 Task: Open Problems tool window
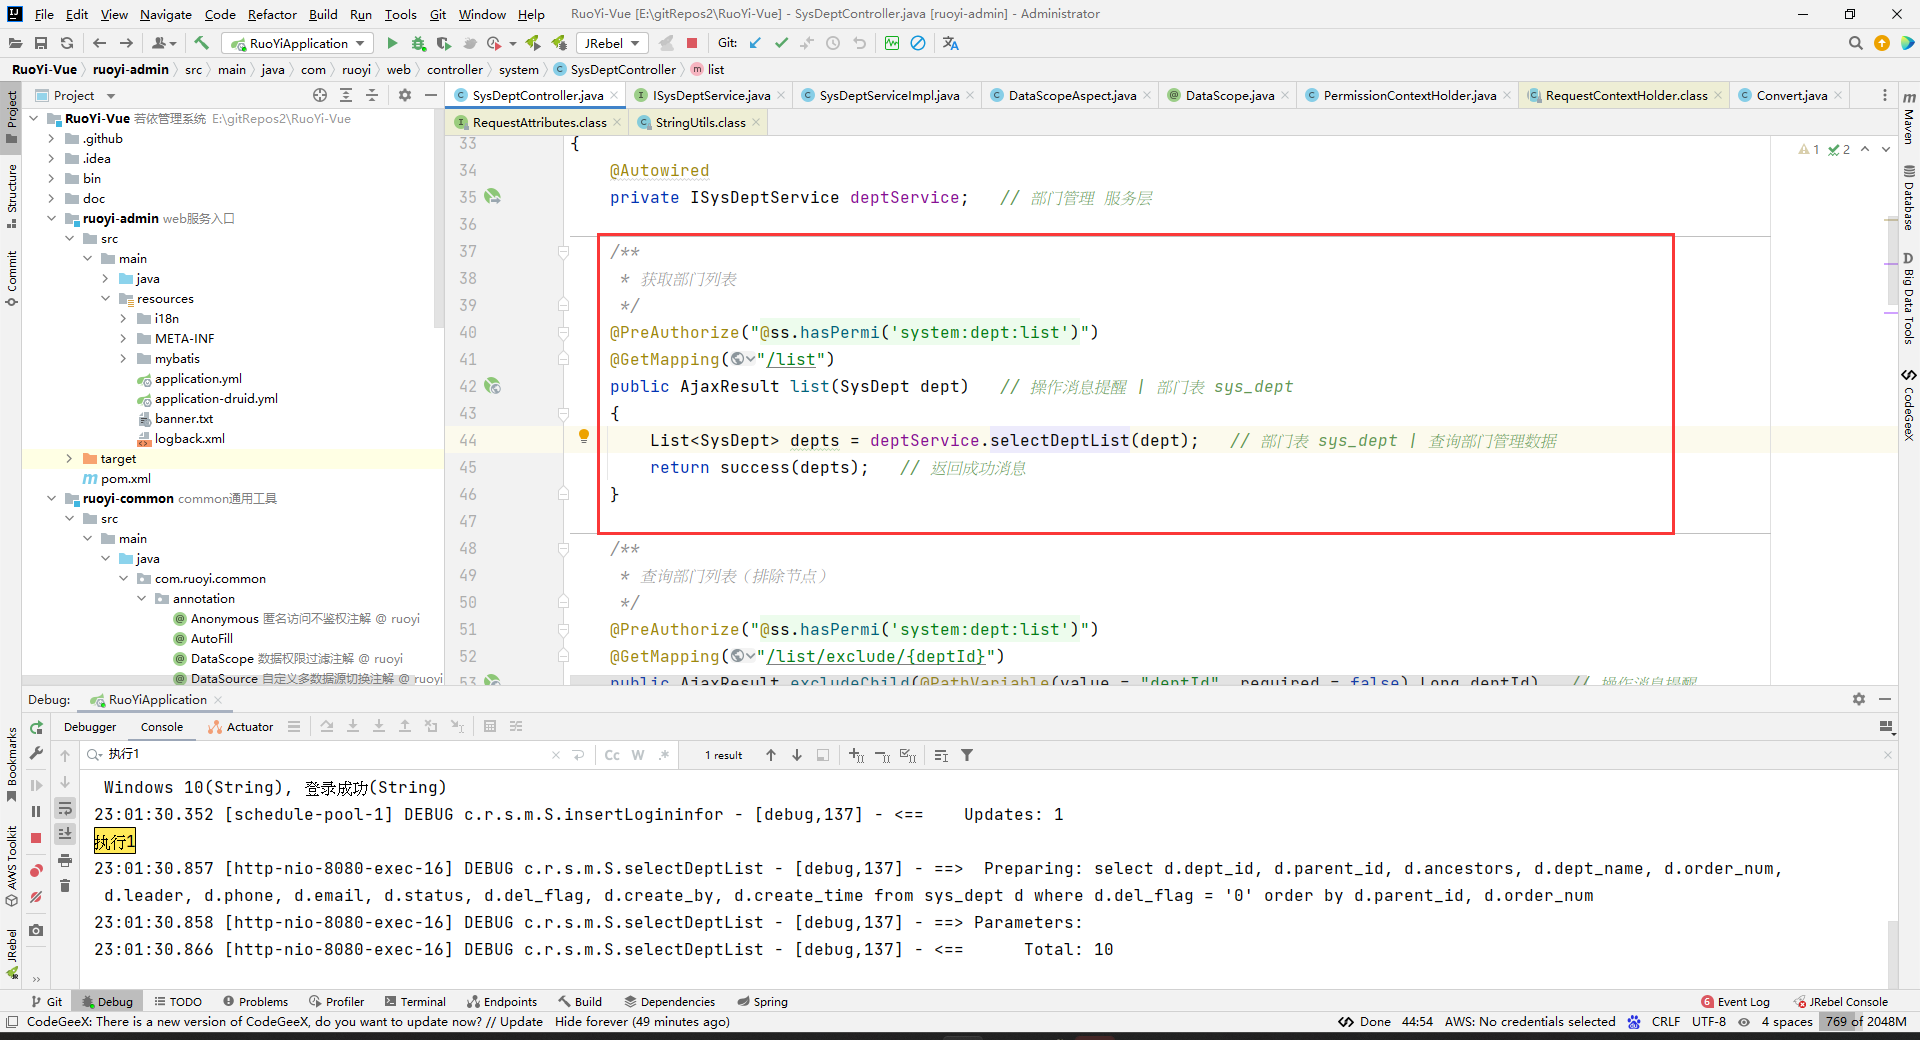coord(255,1001)
